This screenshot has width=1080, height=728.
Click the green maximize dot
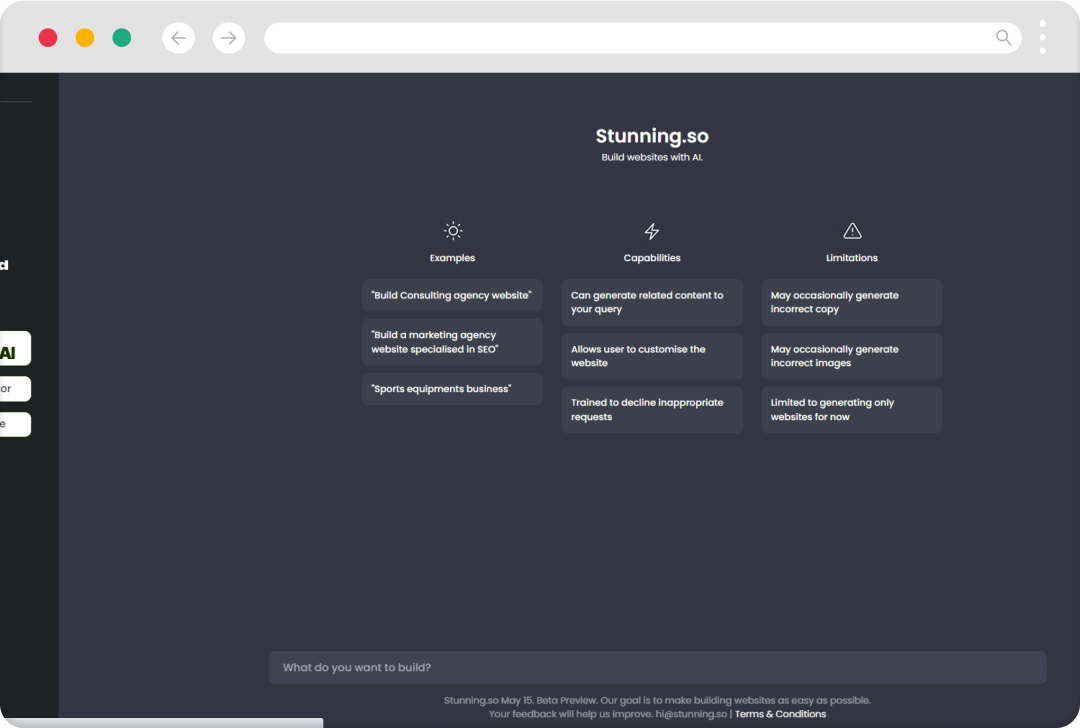pos(122,38)
